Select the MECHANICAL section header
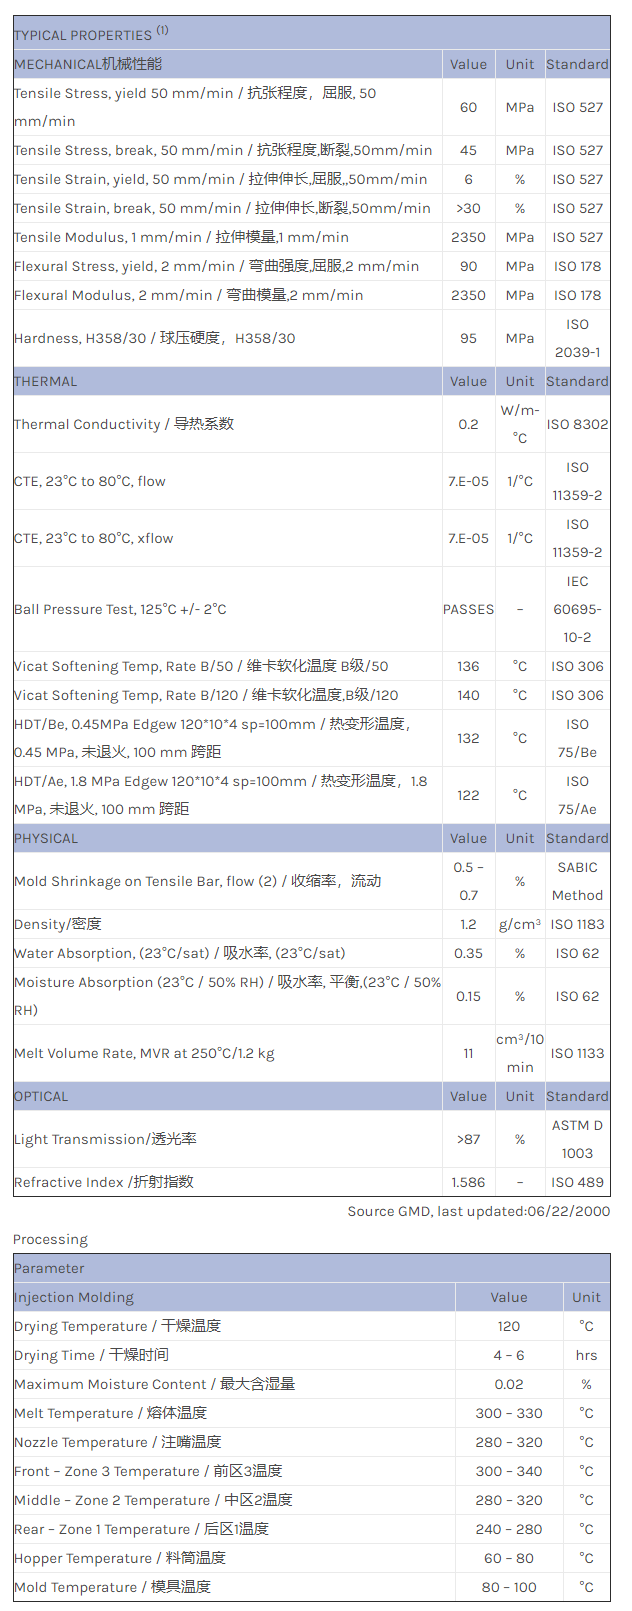The width and height of the screenshot is (632, 1611). click(88, 64)
